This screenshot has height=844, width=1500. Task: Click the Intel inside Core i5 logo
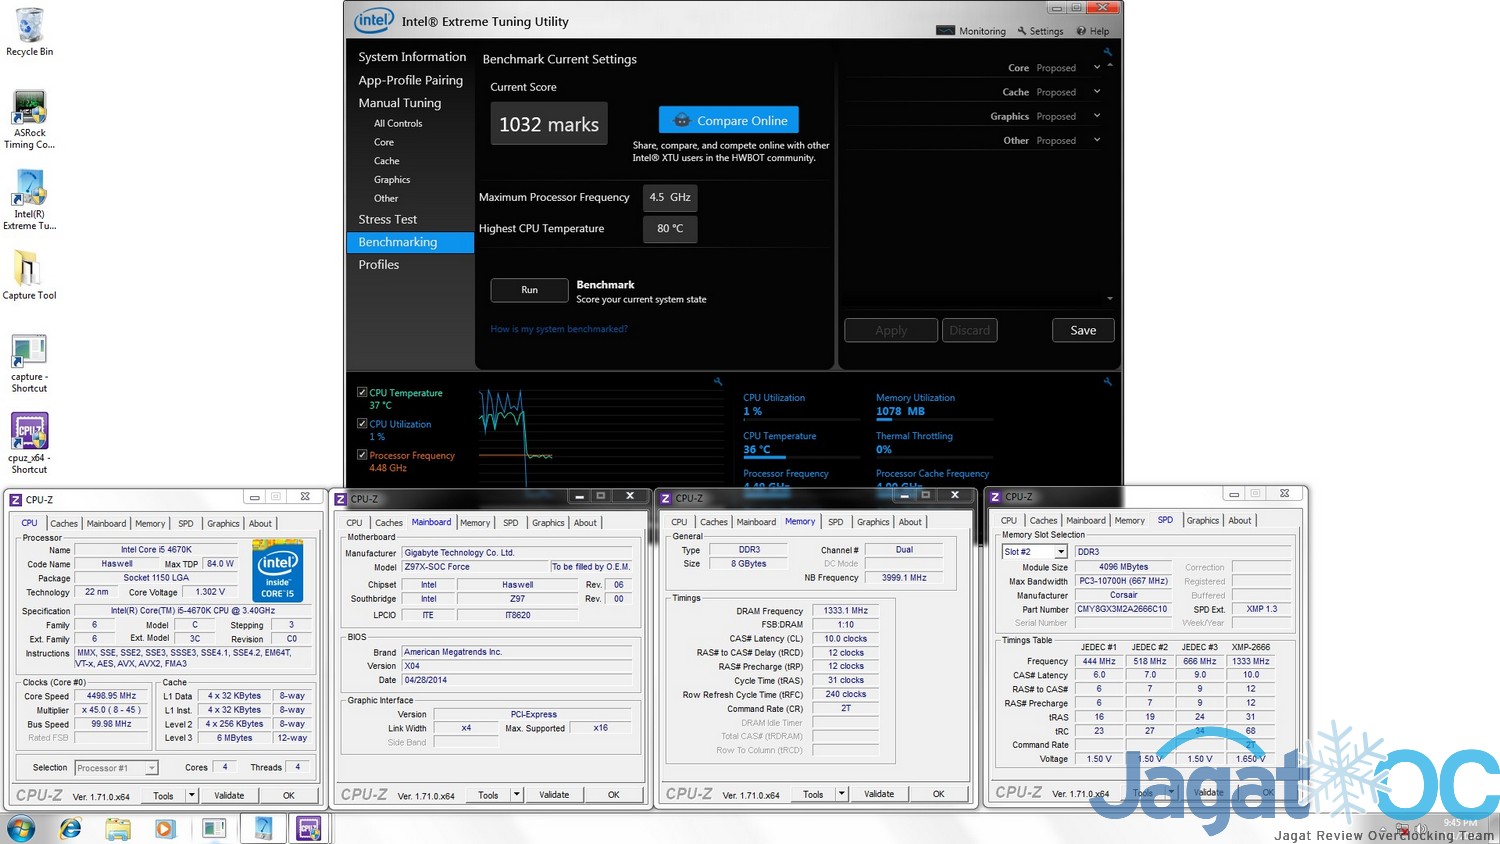coord(278,572)
